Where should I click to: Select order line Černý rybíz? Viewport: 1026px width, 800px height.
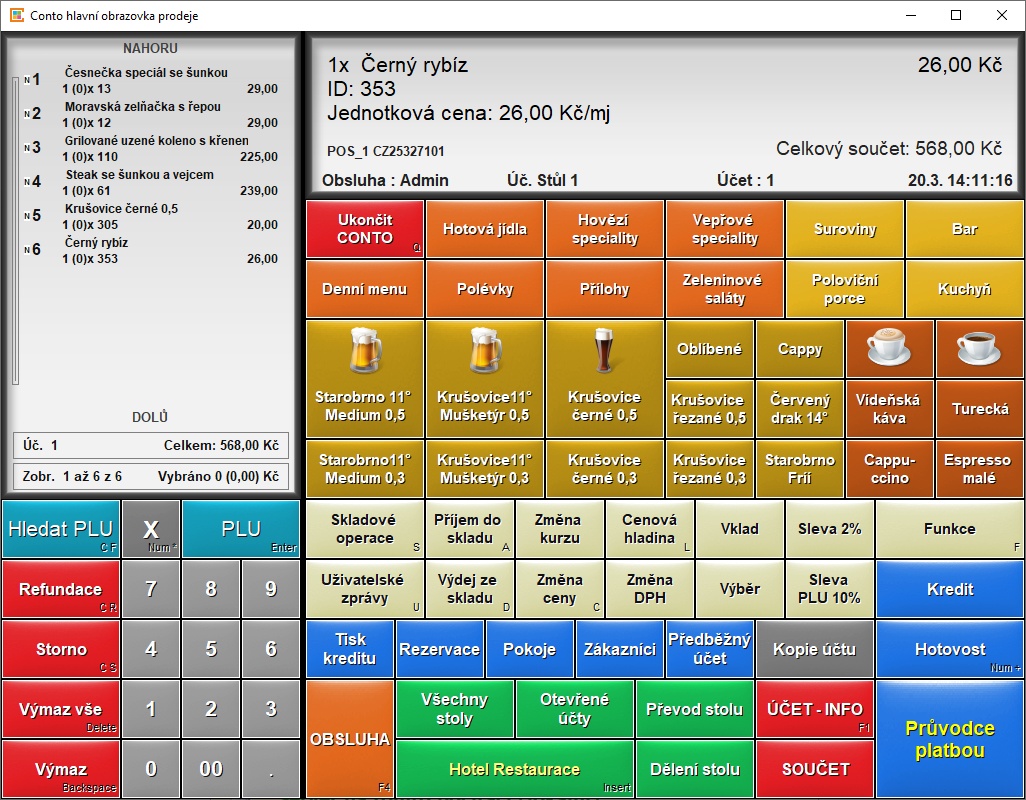[150, 250]
